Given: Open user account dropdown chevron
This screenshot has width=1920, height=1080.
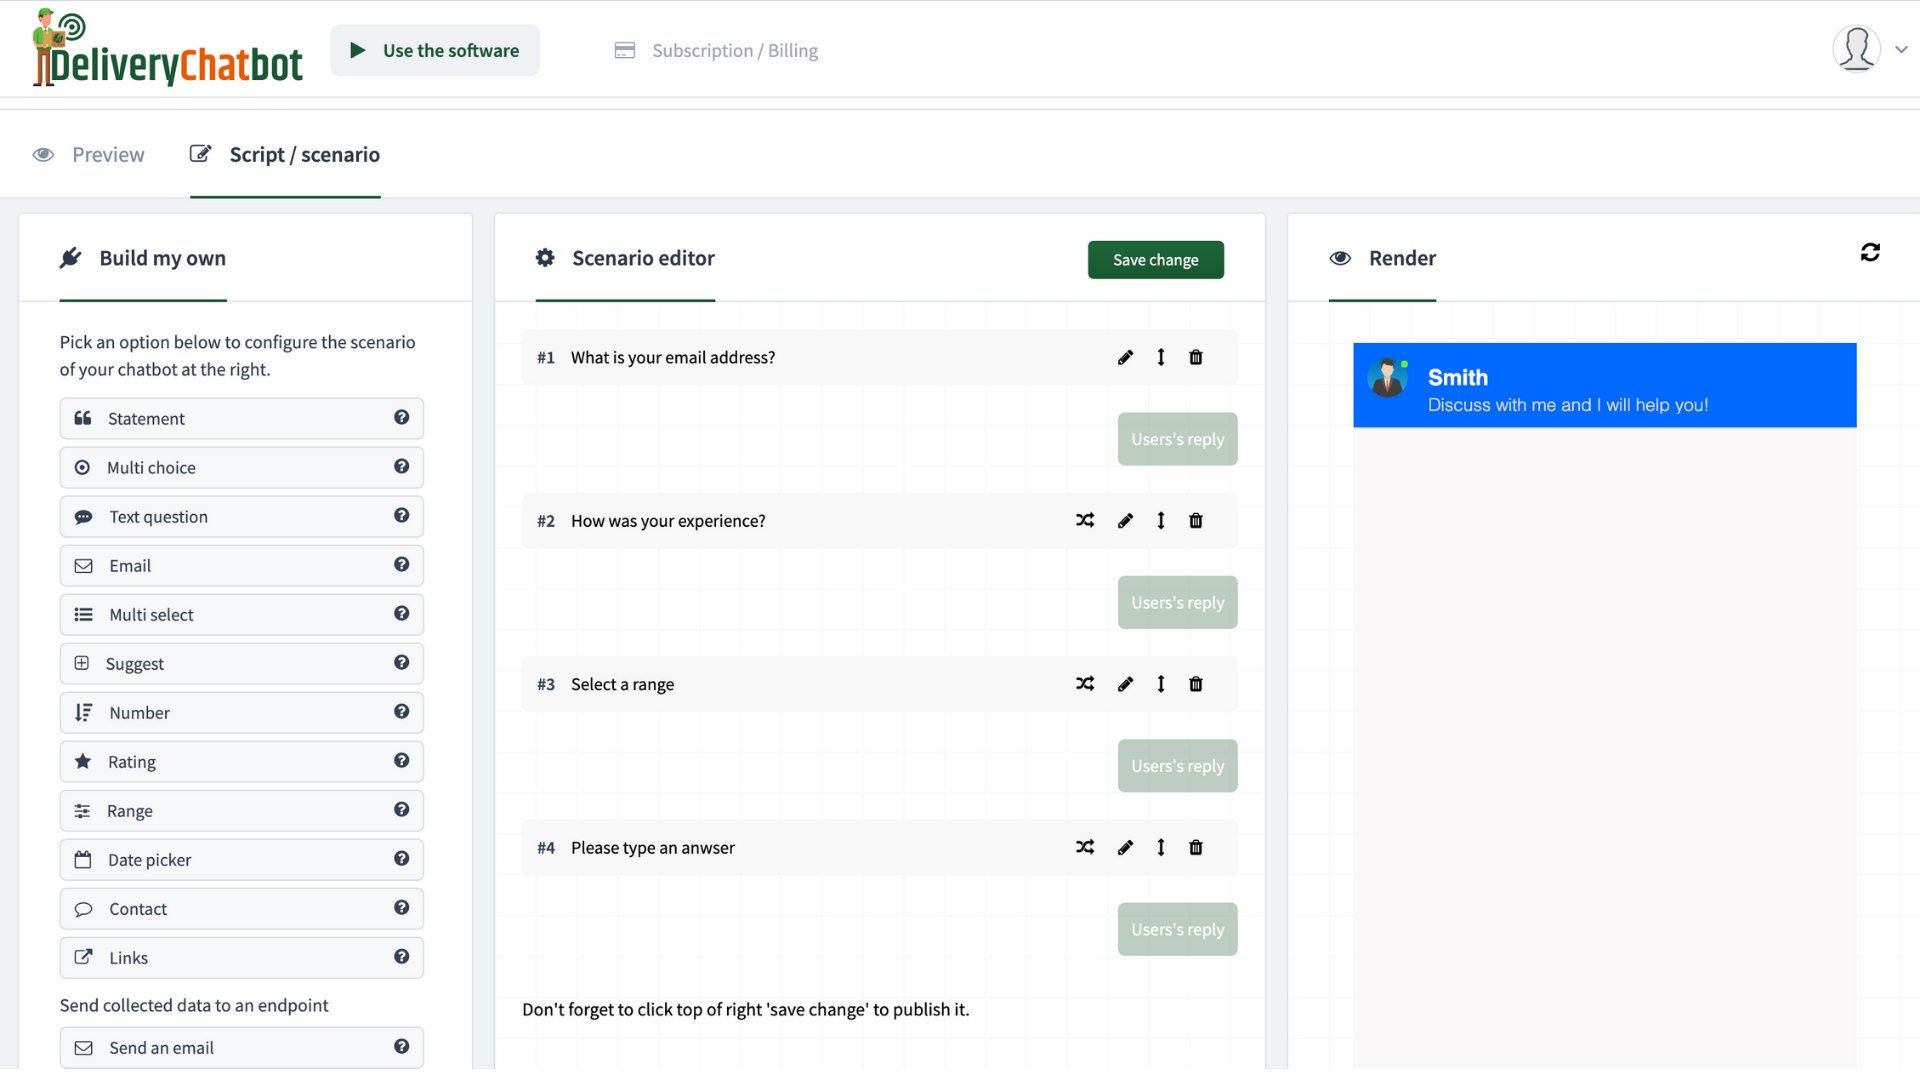Looking at the screenshot, I should click(x=1901, y=49).
